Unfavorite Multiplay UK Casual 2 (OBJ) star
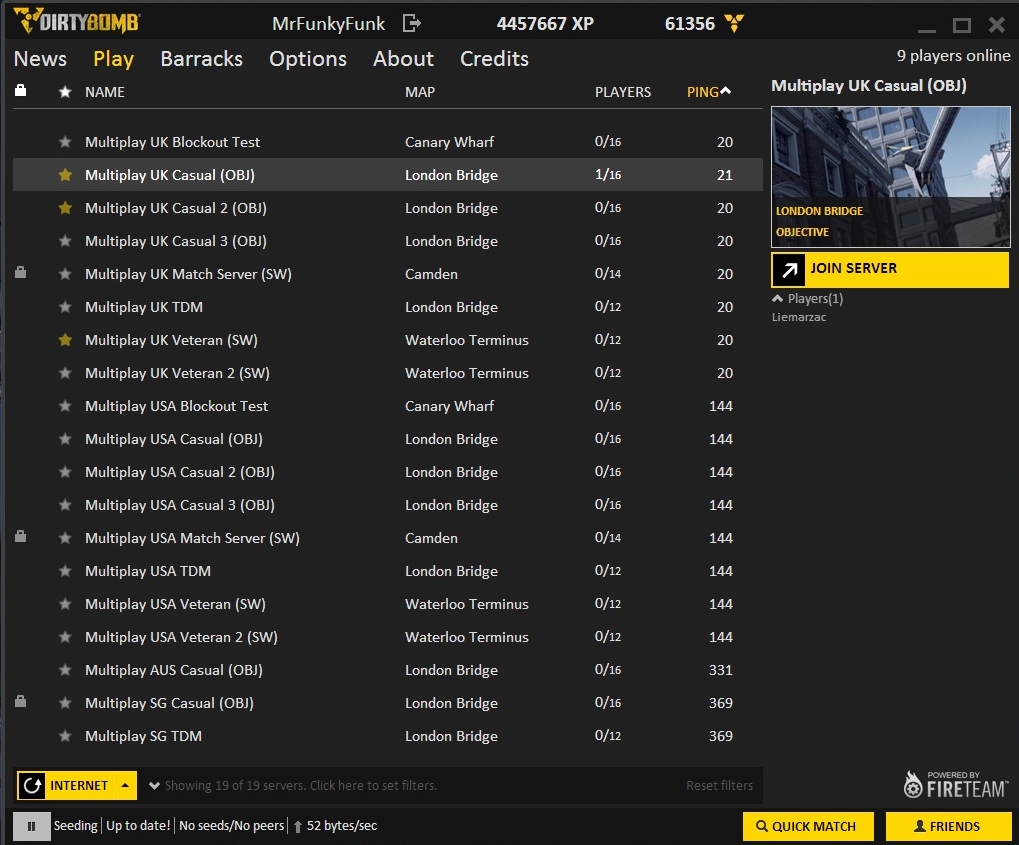 [66, 208]
